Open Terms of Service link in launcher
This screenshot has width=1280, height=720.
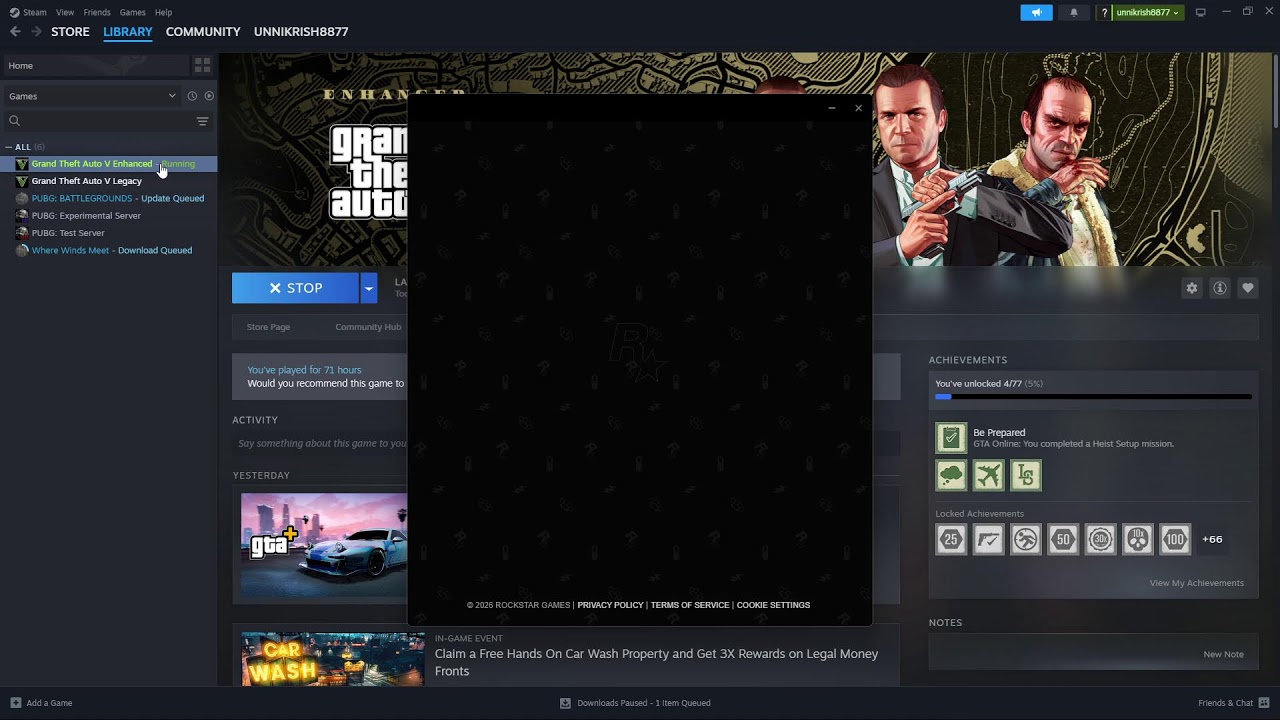[690, 605]
